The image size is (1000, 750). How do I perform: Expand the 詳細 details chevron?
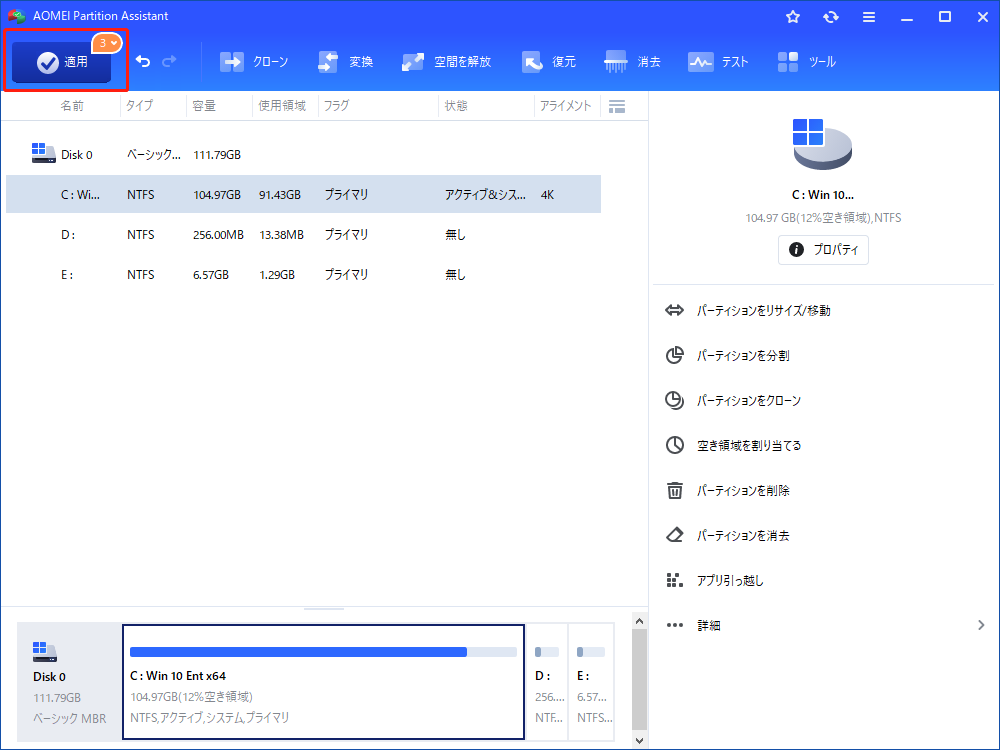pyautogui.click(x=981, y=625)
